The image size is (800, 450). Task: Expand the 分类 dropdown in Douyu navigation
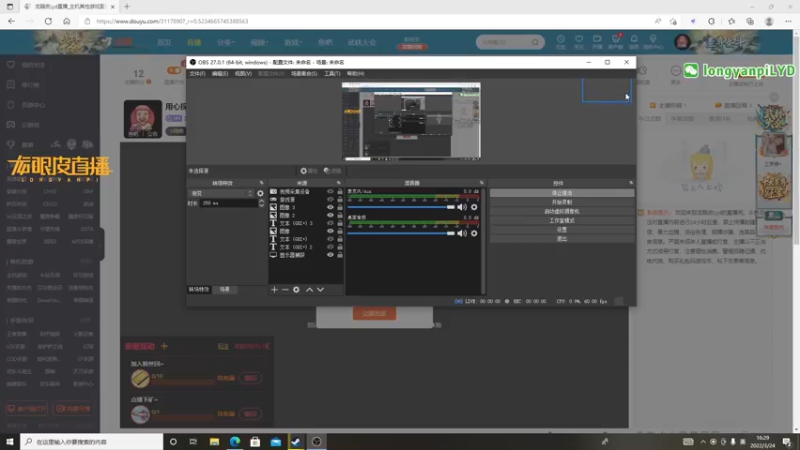tap(225, 42)
